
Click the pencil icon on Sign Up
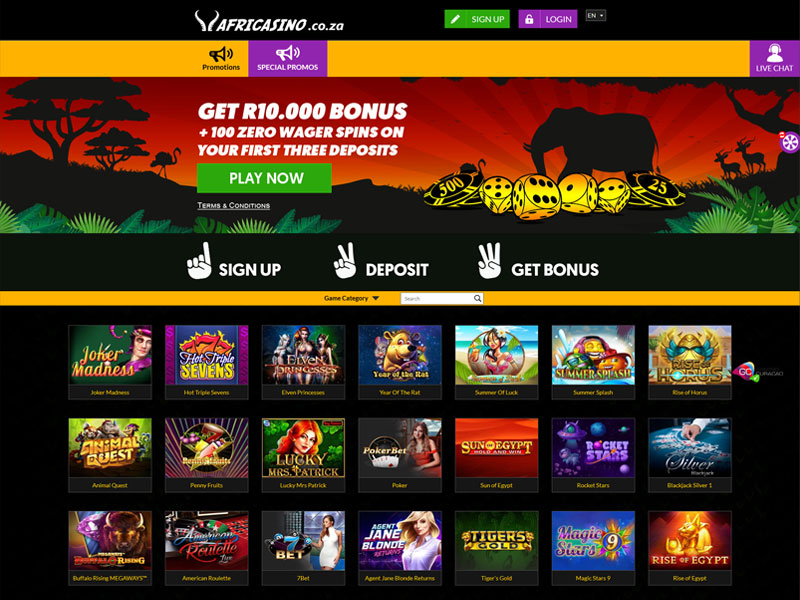tap(455, 19)
